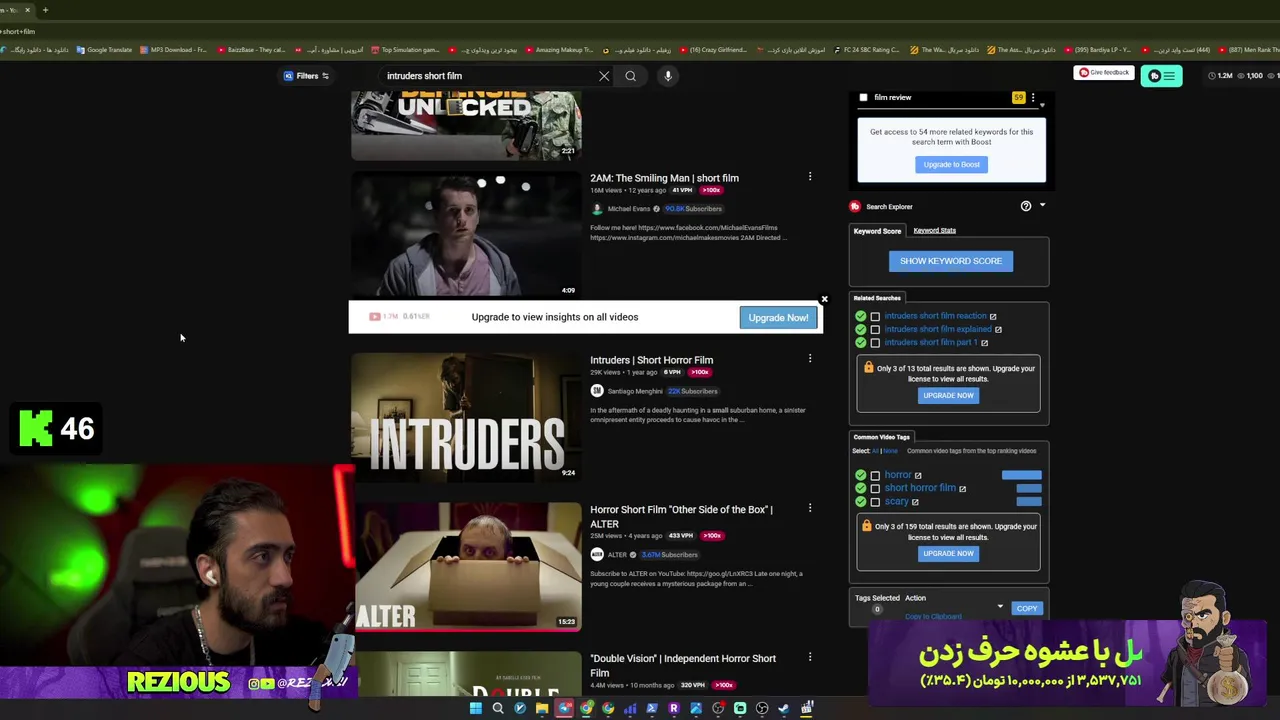
Task: Open 'intruders short film explained' external link icon
Action: click(x=998, y=329)
